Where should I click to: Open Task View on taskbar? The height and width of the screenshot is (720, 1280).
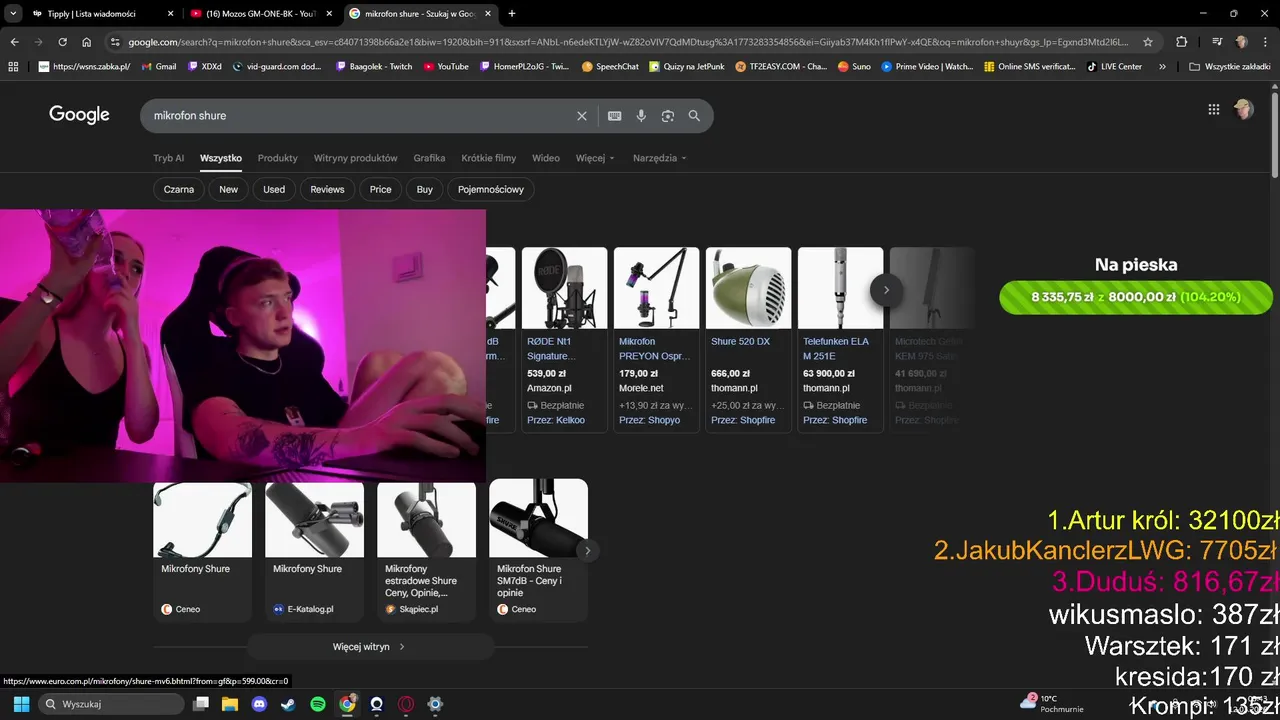201,704
